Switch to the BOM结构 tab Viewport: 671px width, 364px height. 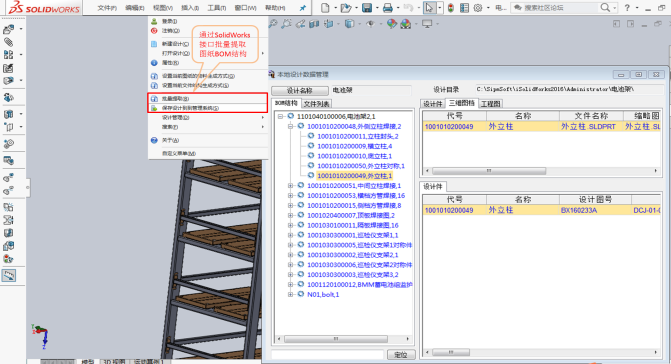pyautogui.click(x=286, y=103)
